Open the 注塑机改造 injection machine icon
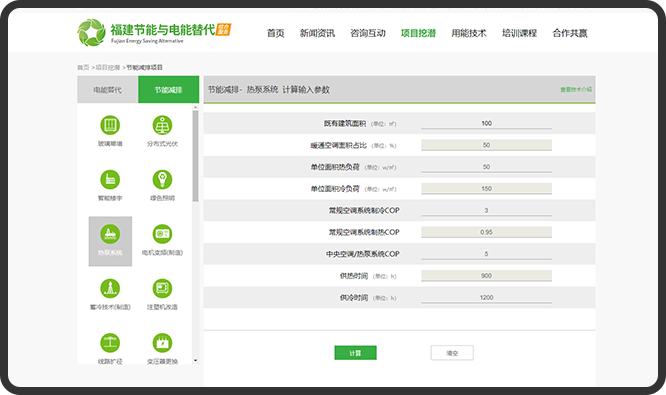Screen dimensions: 666x395 [x=162, y=288]
